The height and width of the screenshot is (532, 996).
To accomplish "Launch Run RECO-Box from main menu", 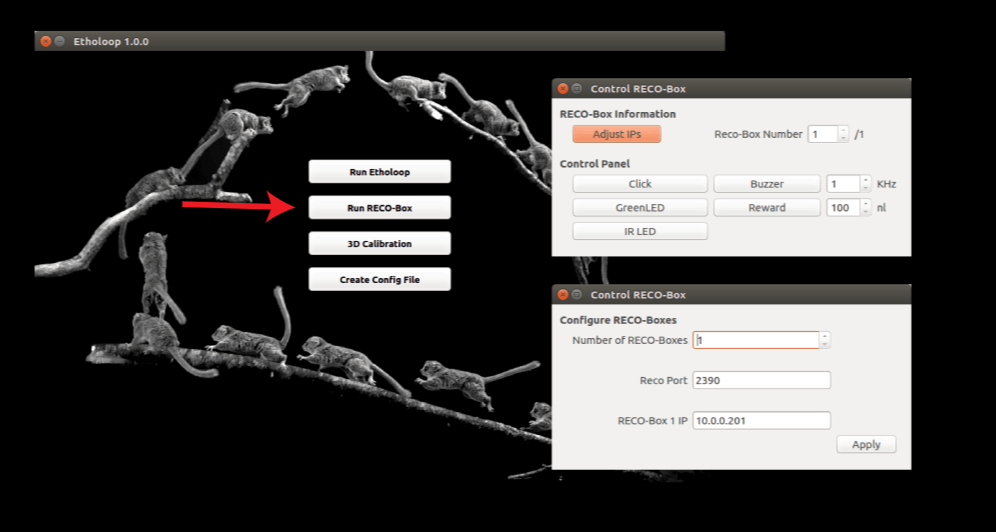I will pyautogui.click(x=379, y=208).
